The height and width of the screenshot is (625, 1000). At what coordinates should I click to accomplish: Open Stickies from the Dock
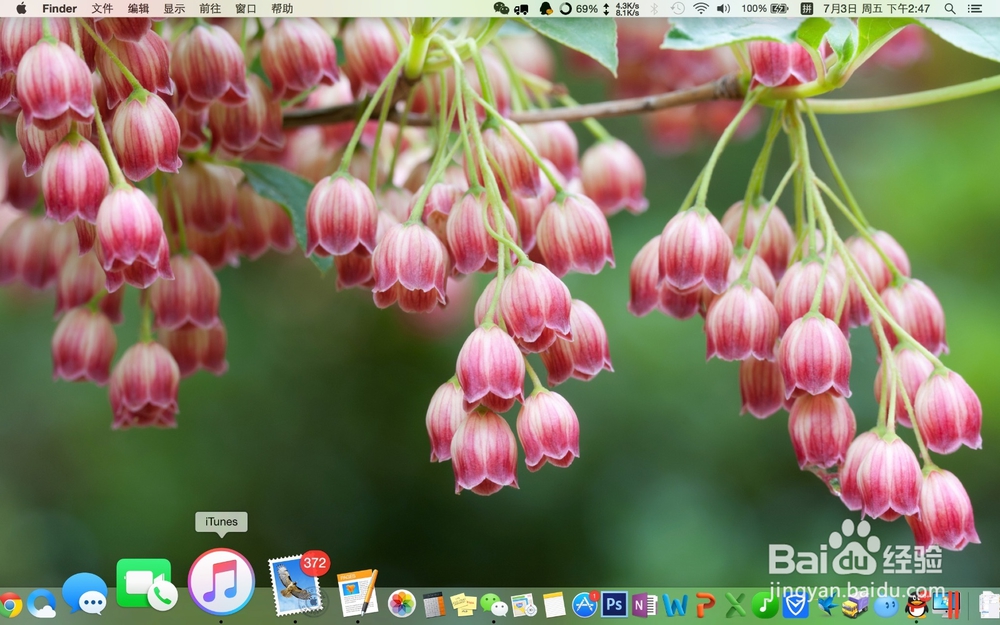[463, 604]
